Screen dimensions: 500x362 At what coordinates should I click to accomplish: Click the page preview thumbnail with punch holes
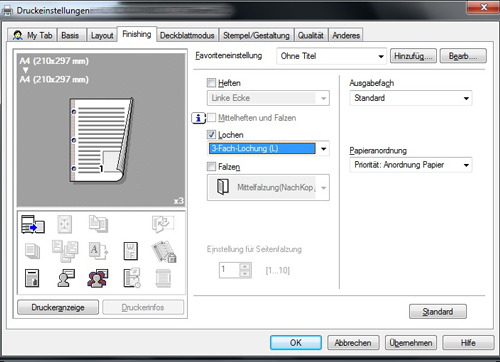tap(101, 140)
